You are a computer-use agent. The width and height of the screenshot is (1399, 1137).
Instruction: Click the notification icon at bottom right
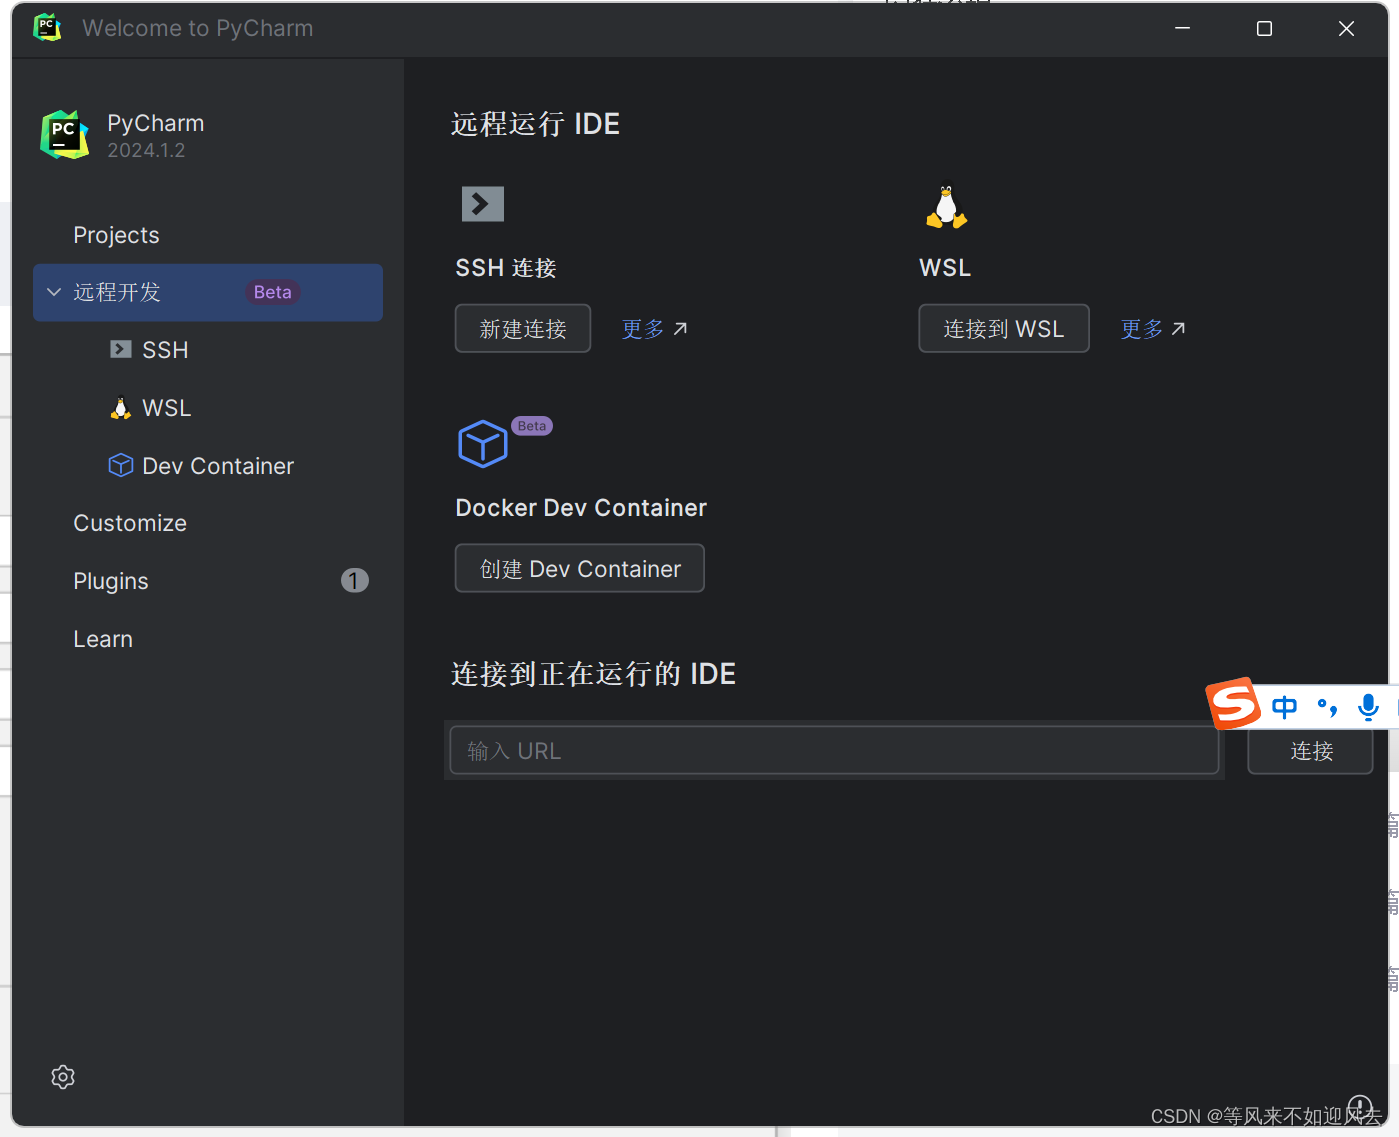click(1360, 1107)
